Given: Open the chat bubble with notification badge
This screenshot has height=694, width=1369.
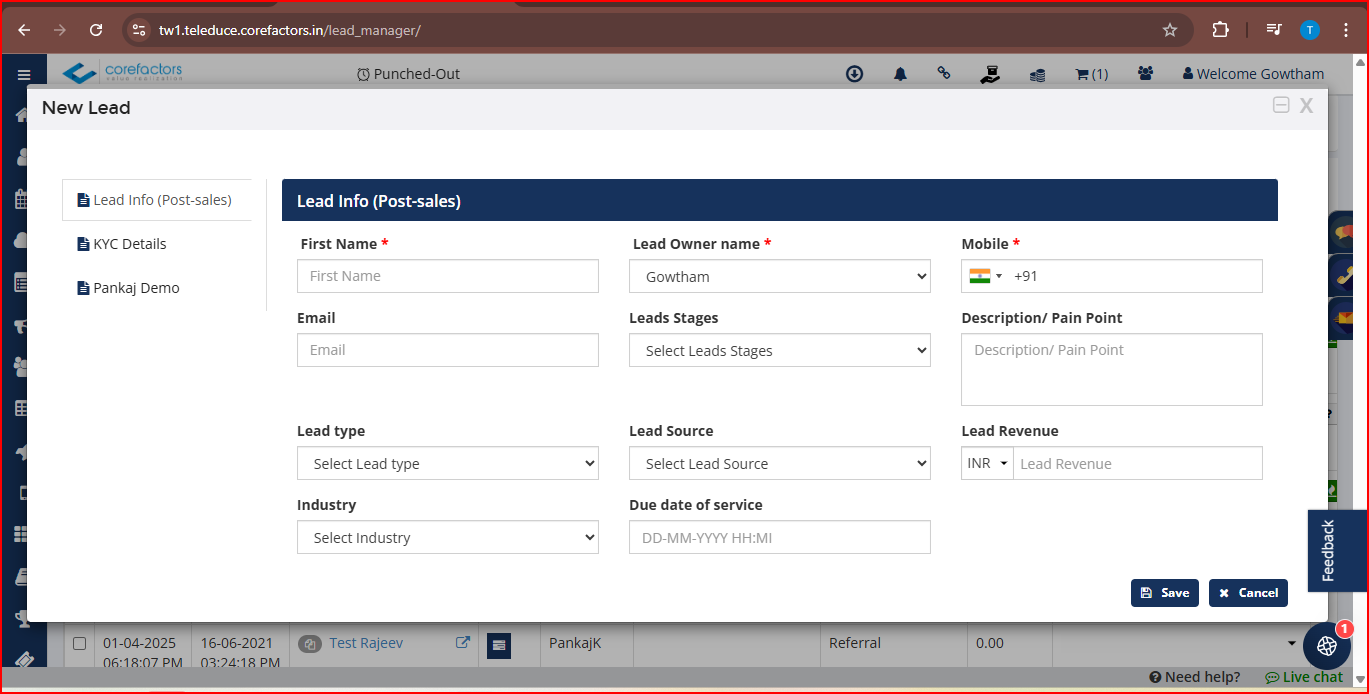Looking at the screenshot, I should [x=1328, y=645].
